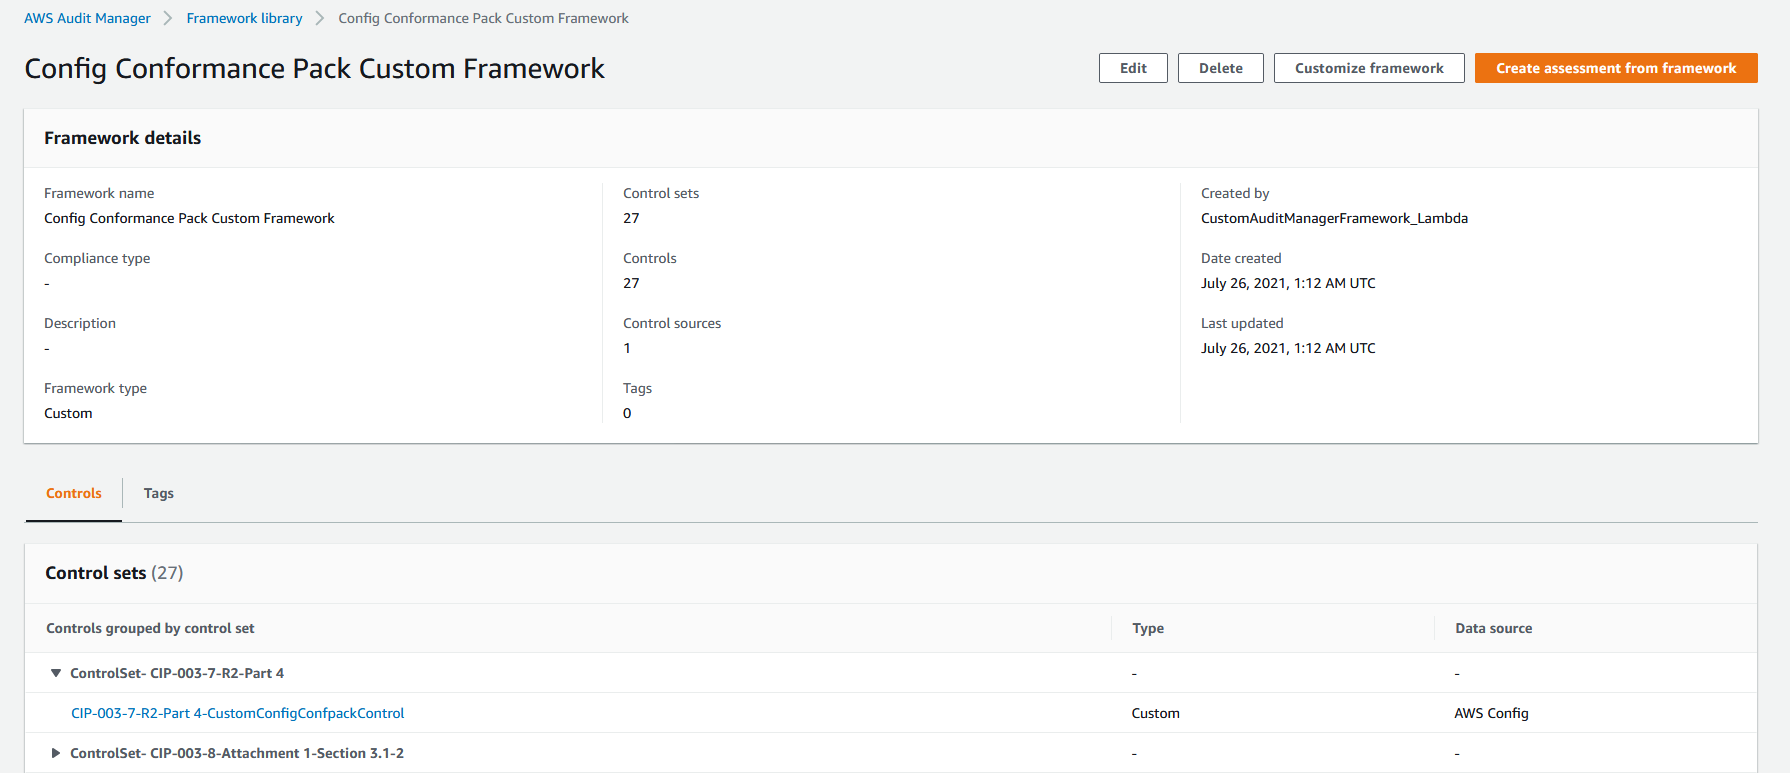Click the Date created value July 26, 2021

[1288, 283]
